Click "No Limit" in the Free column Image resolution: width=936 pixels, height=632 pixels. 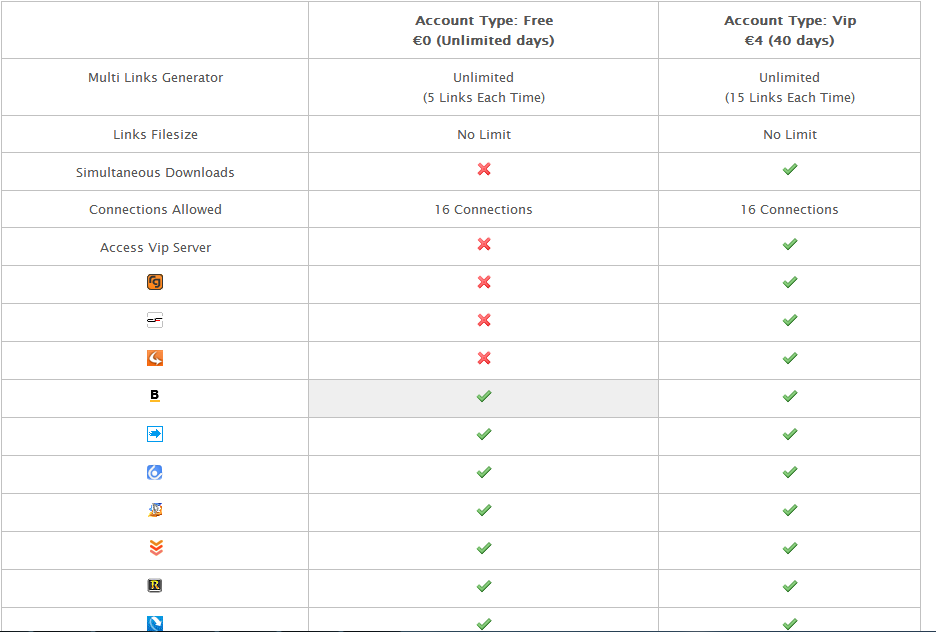point(484,135)
